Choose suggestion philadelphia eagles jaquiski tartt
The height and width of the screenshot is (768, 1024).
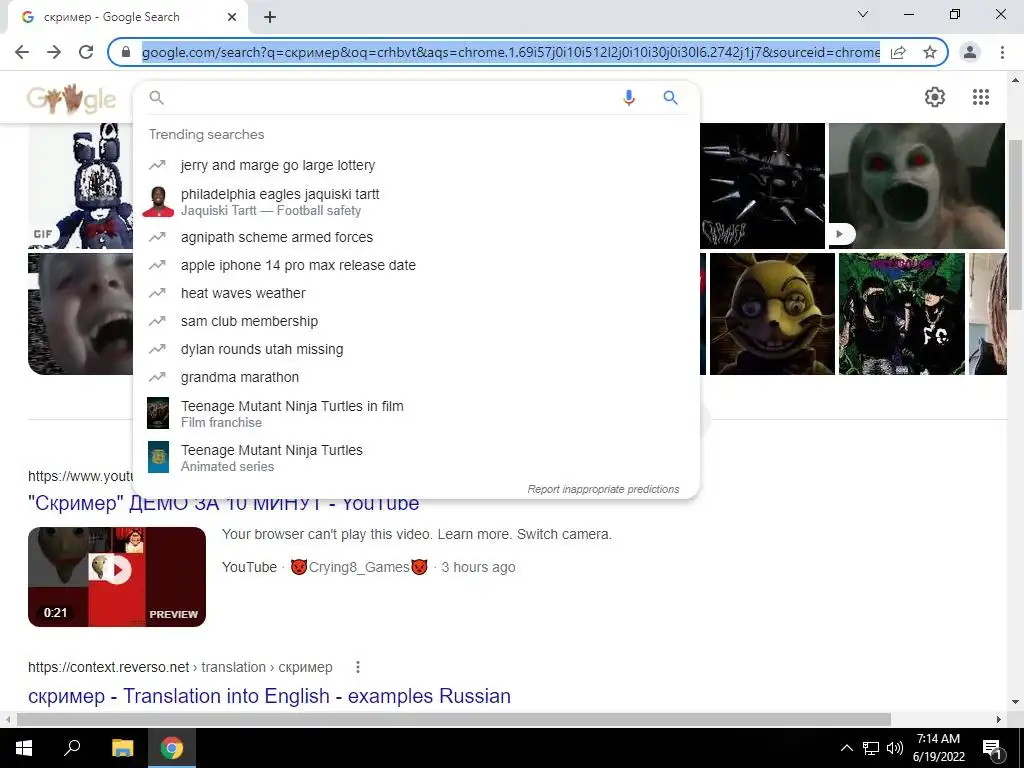[x=416, y=202]
